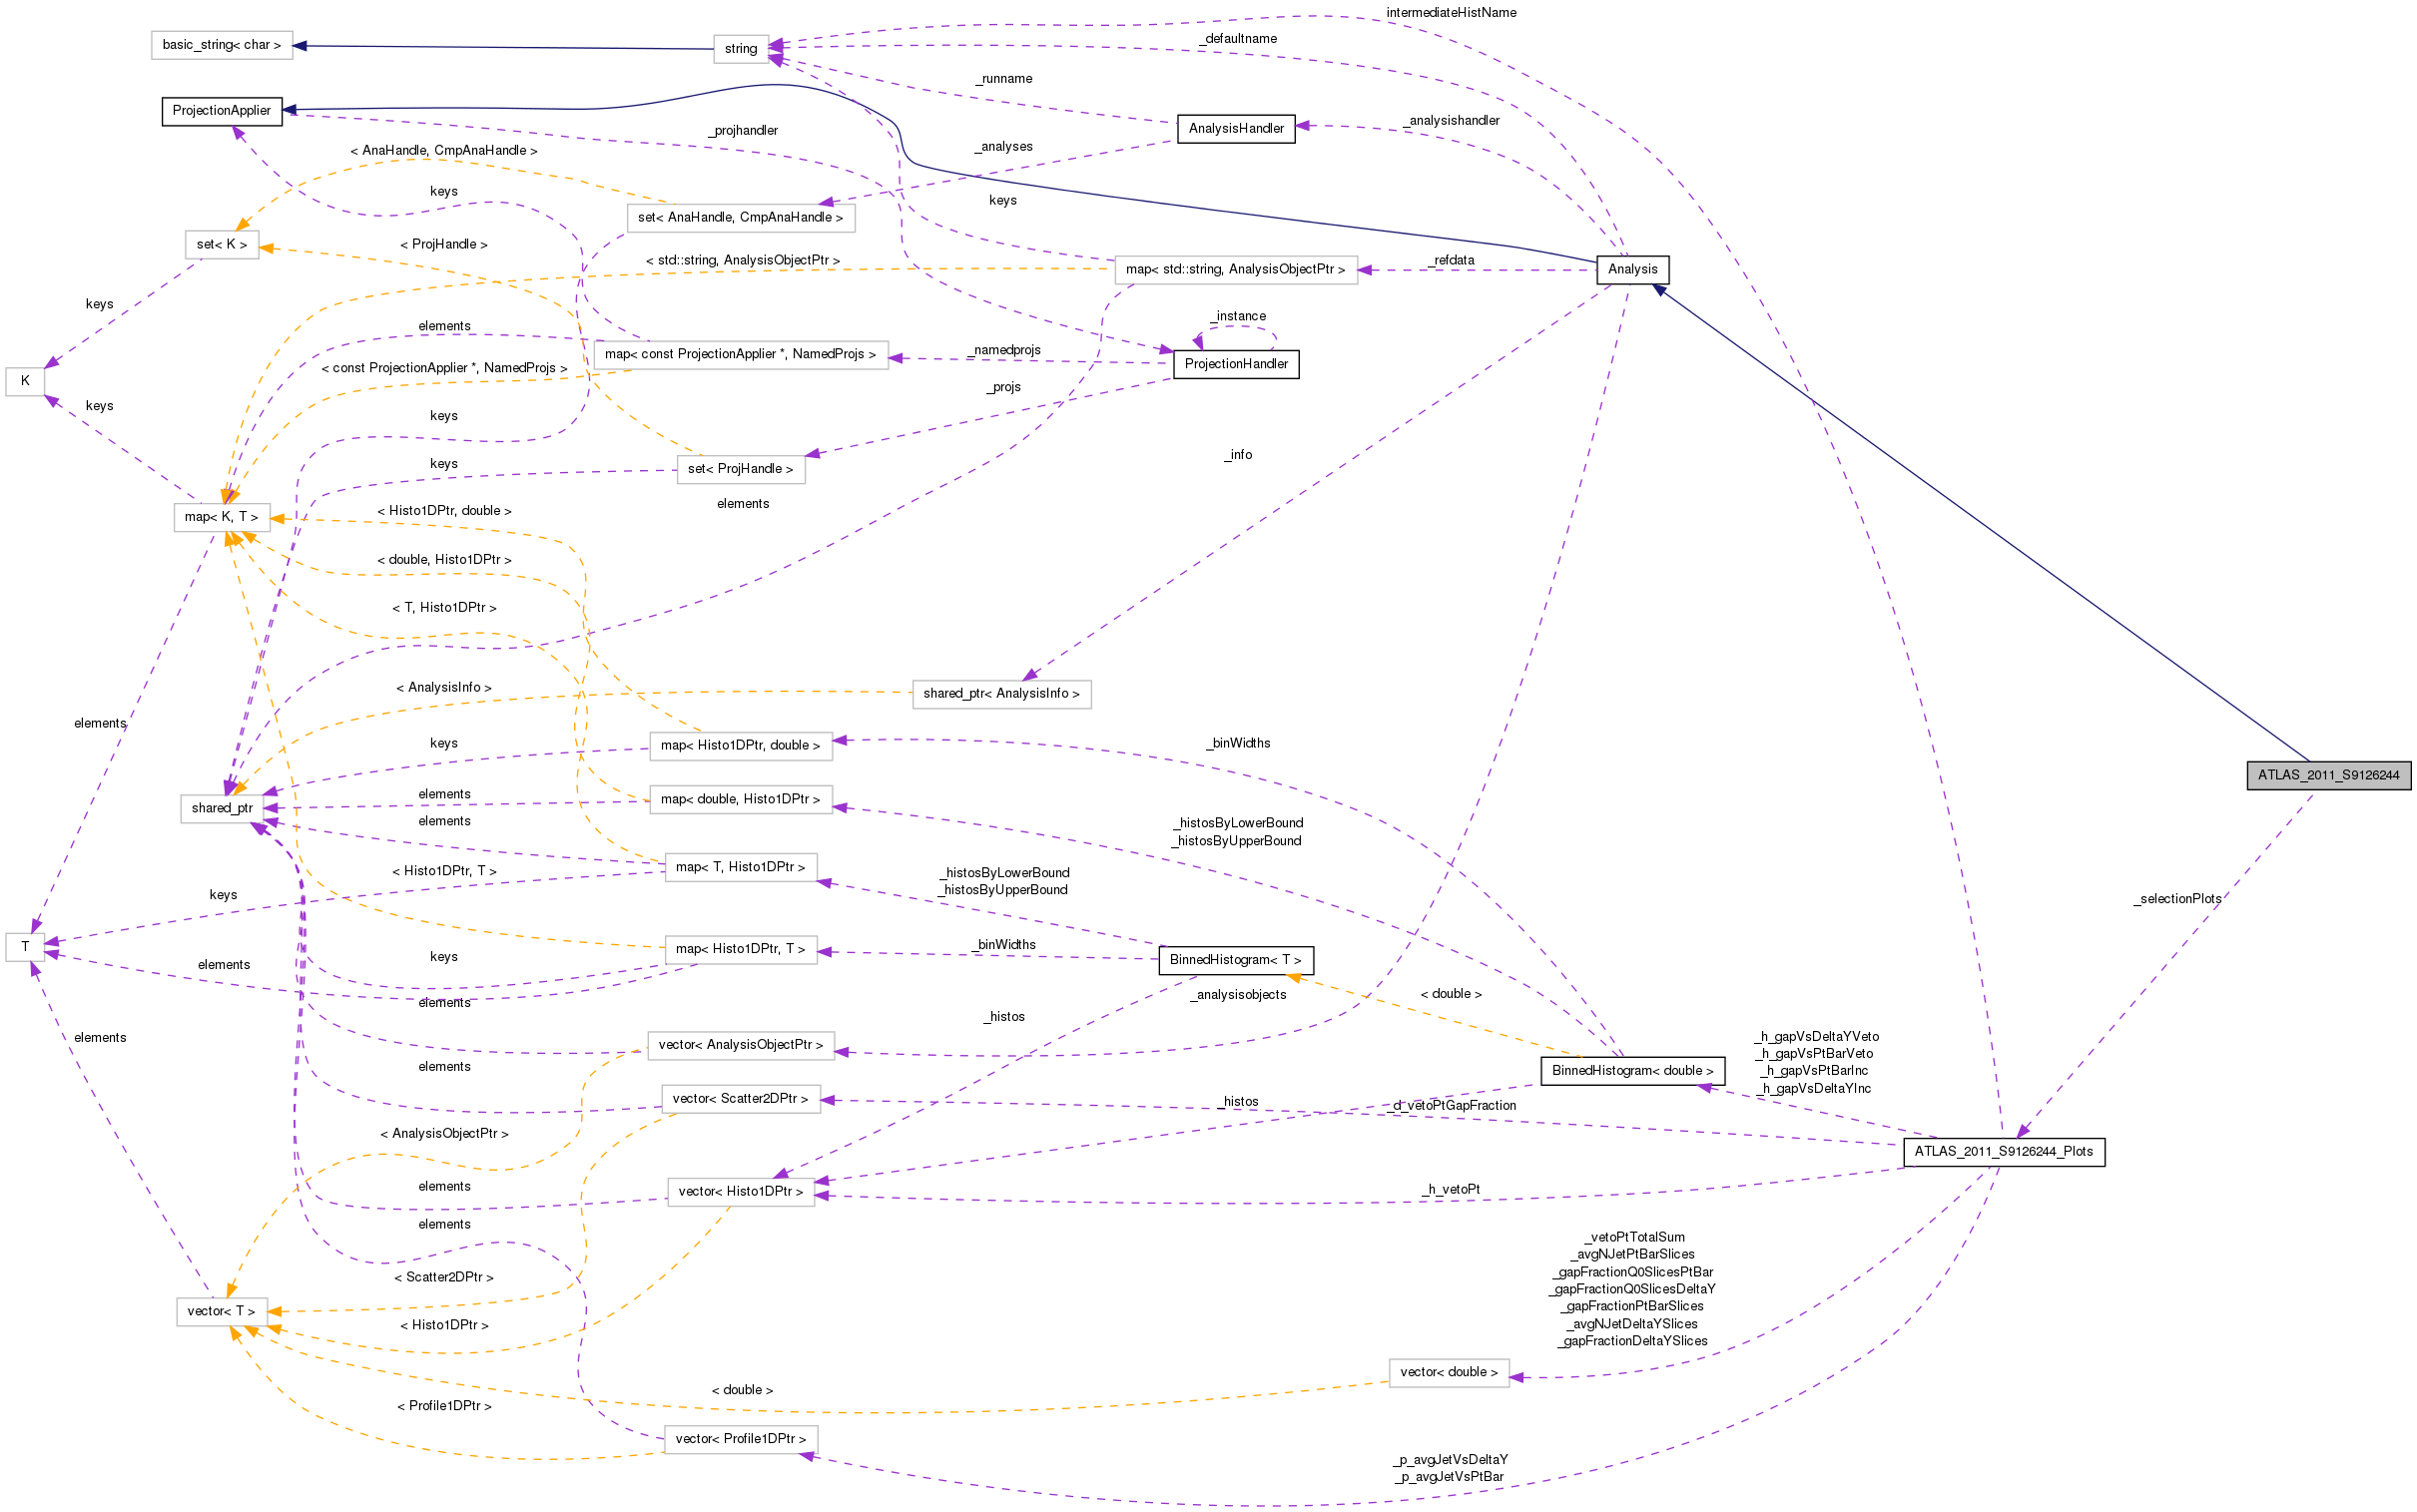This screenshot has height=1512, width=2417.
Task: Click the _projs edge label
Action: click(x=1004, y=387)
